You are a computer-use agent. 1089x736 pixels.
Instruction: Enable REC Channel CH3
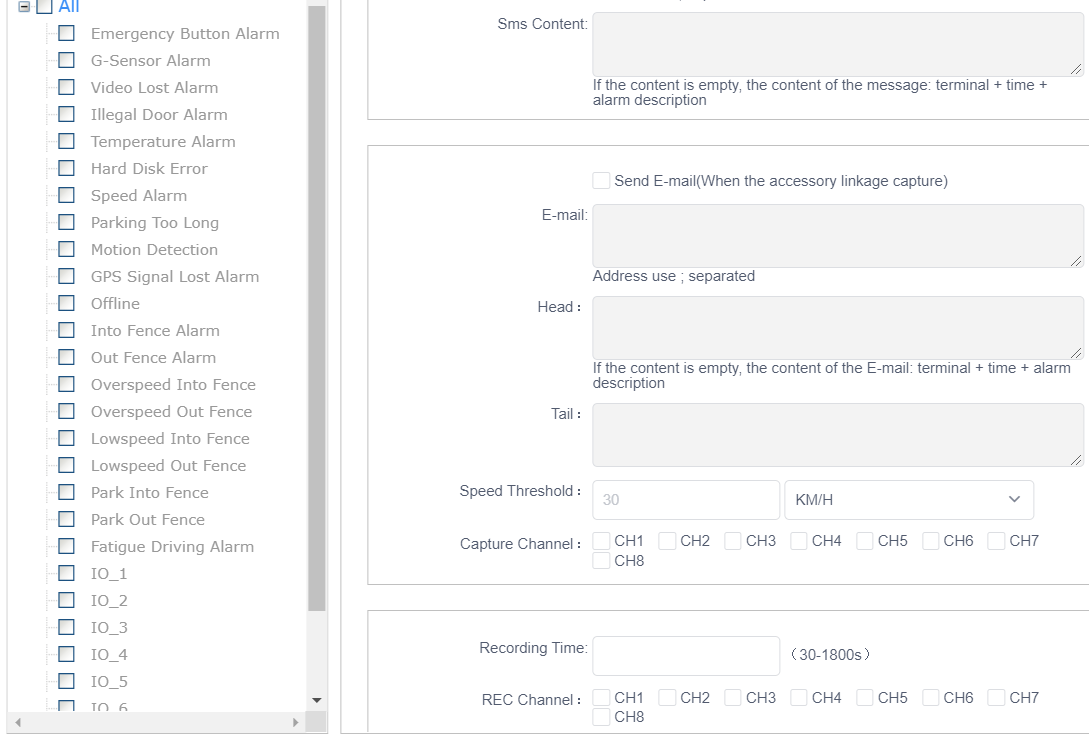[x=733, y=697]
